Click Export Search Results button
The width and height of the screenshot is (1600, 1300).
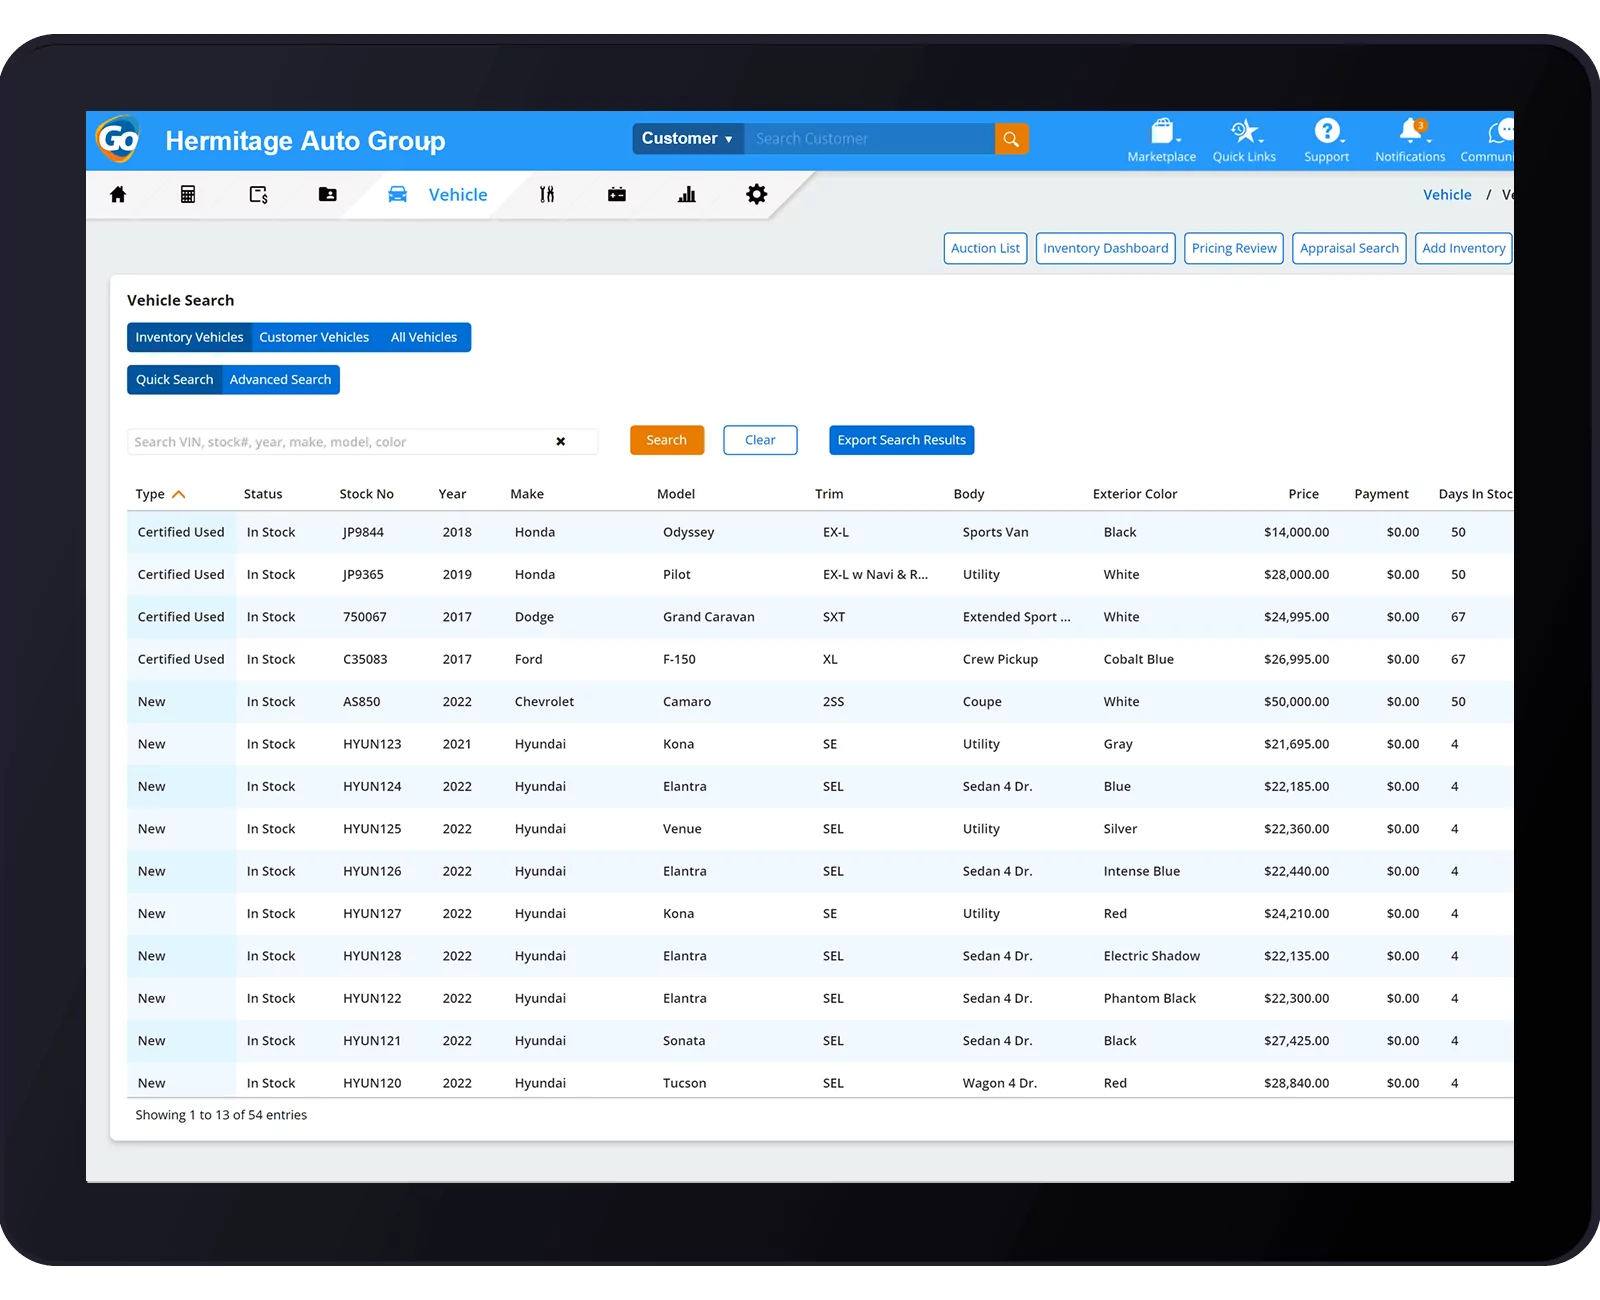tap(902, 440)
